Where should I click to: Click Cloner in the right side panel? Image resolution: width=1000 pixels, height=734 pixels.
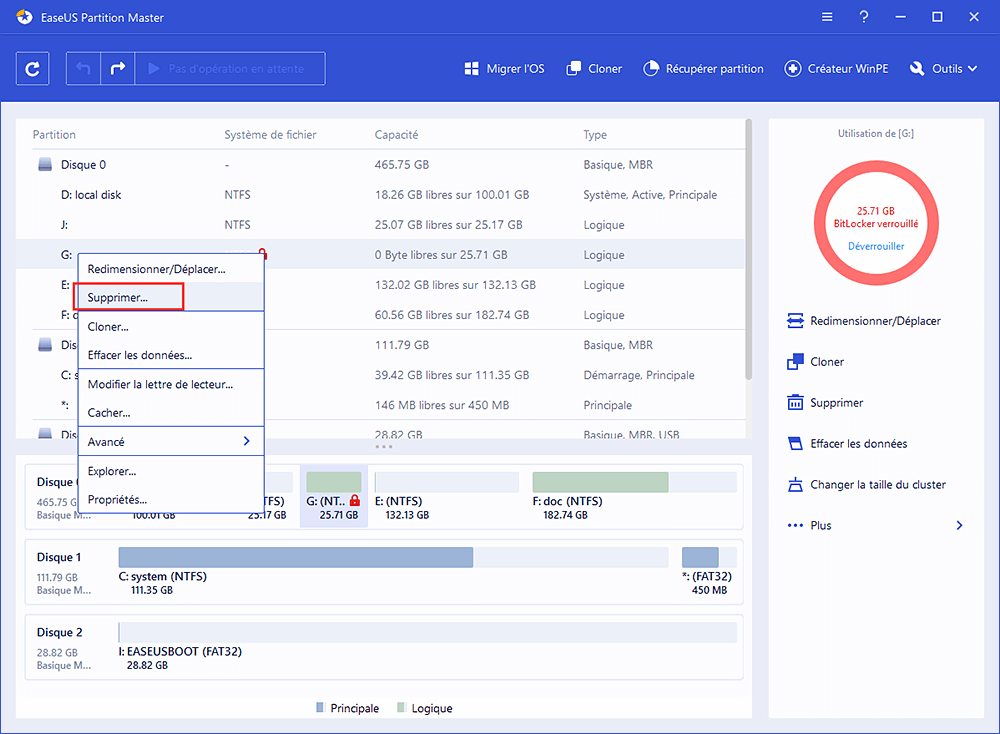816,362
